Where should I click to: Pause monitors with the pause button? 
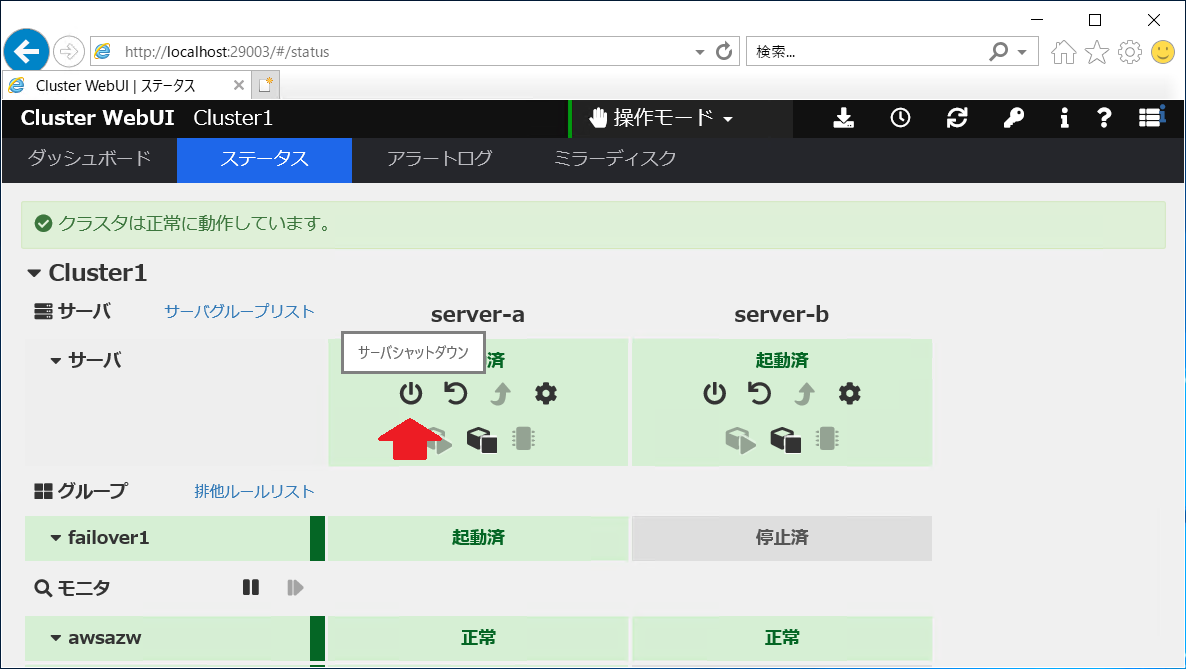251,588
